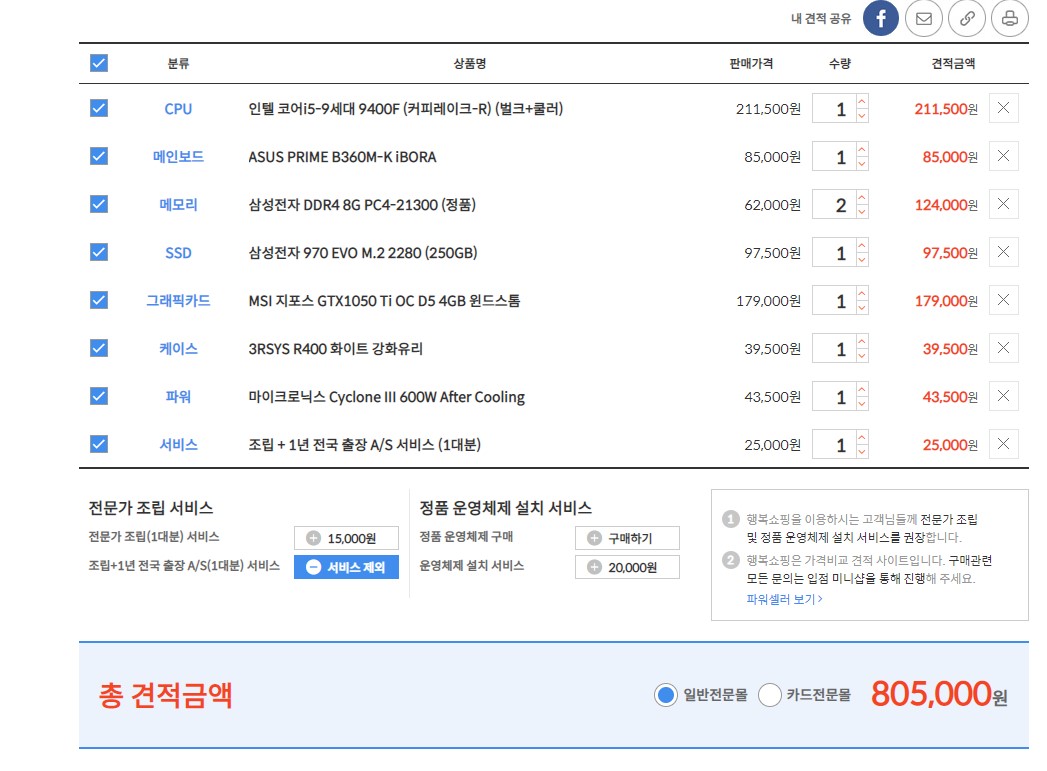Increase the 파워 quantity with the up arrow
Image resolution: width=1047 pixels, height=771 pixels.
(862, 390)
